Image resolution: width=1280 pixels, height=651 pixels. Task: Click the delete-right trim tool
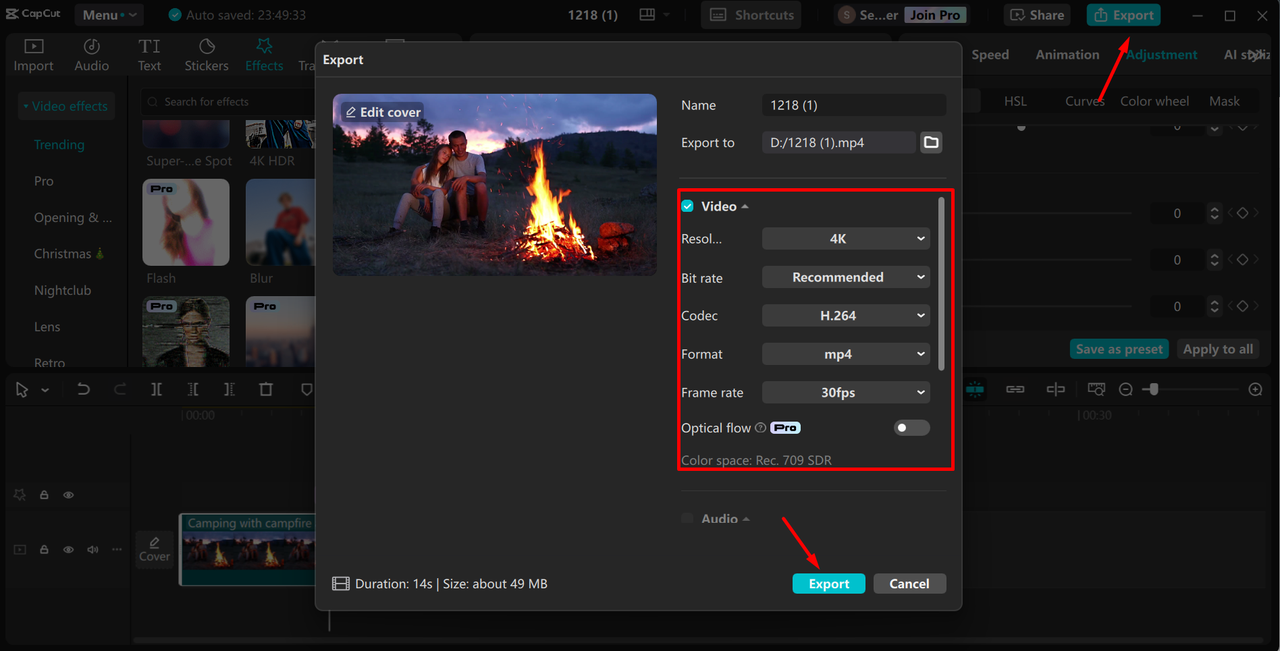click(x=229, y=390)
